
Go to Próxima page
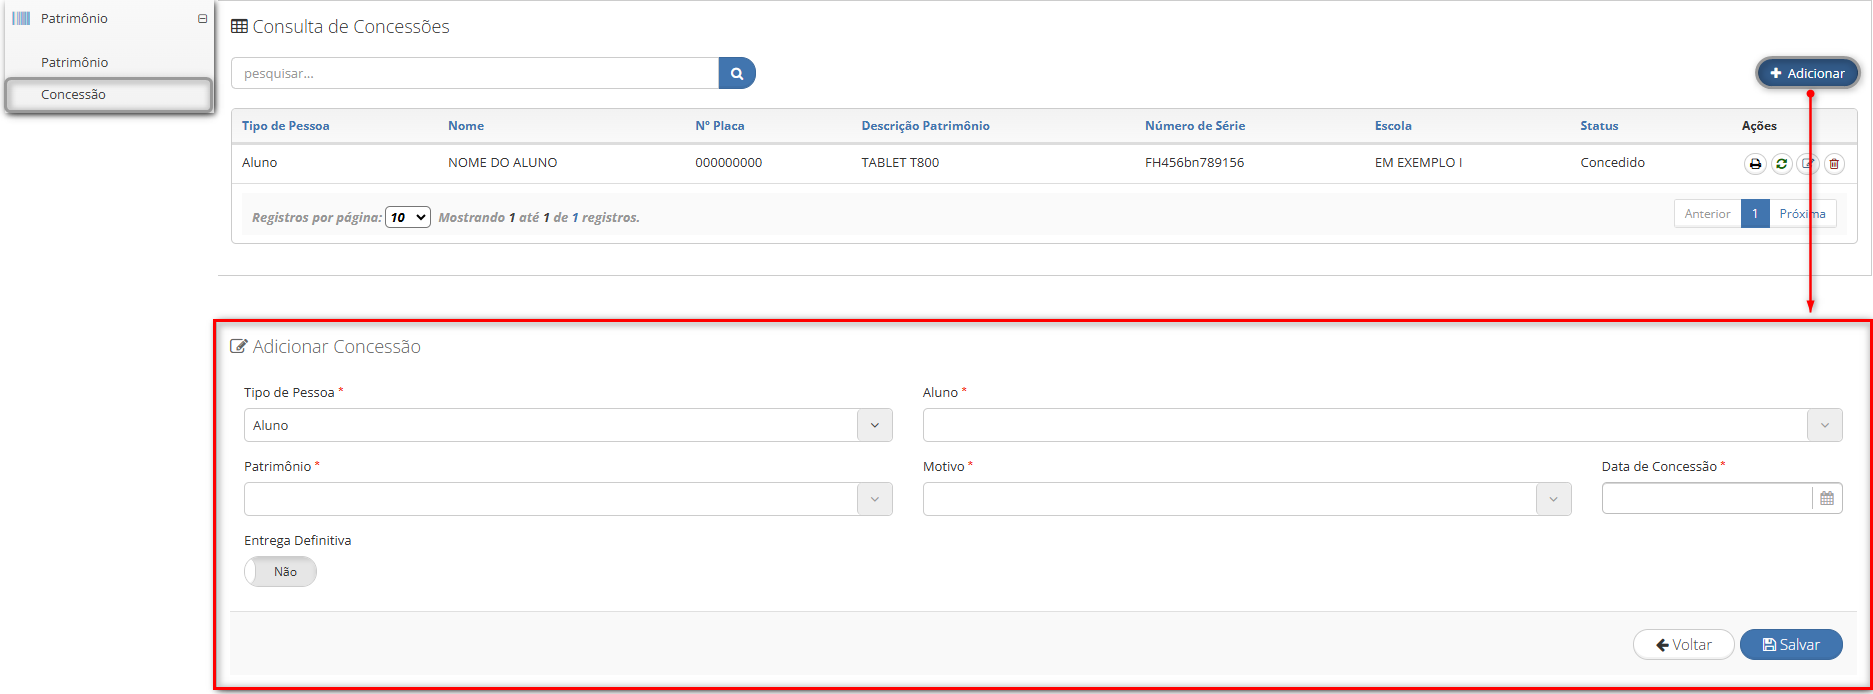[1803, 214]
